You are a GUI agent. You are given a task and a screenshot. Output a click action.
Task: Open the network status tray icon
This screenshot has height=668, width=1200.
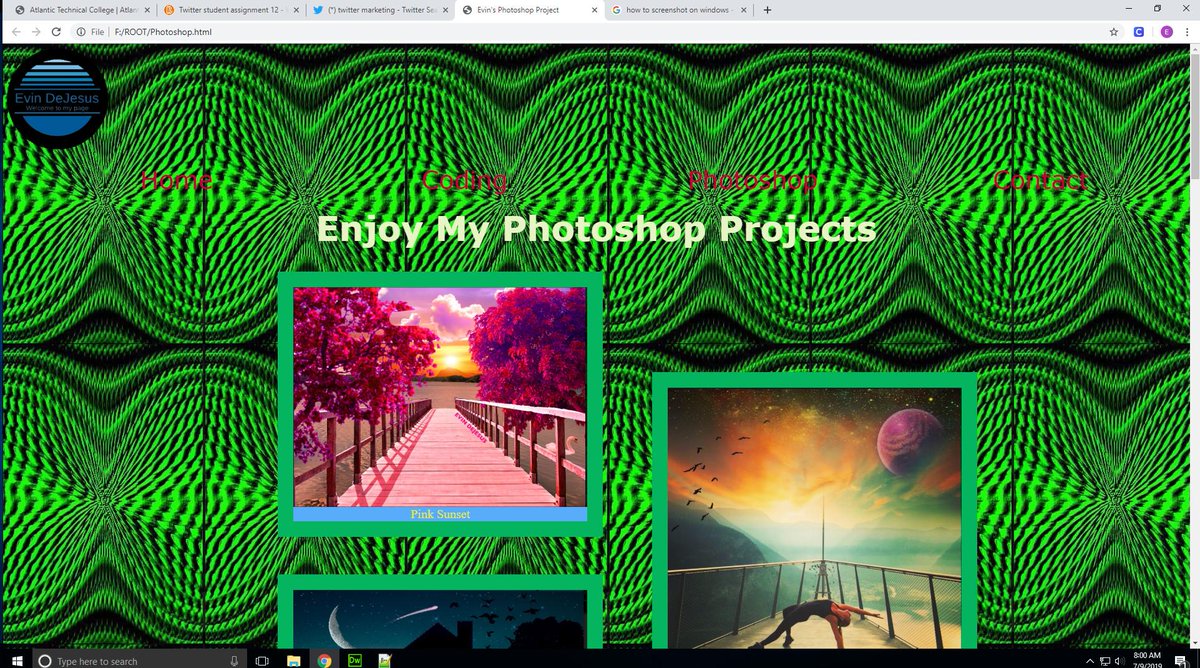1105,660
